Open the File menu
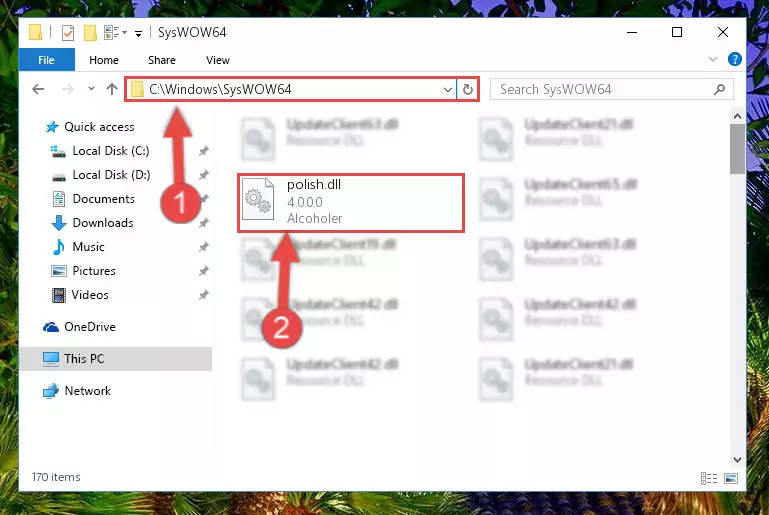Viewport: 769px width, 515px height. point(47,60)
